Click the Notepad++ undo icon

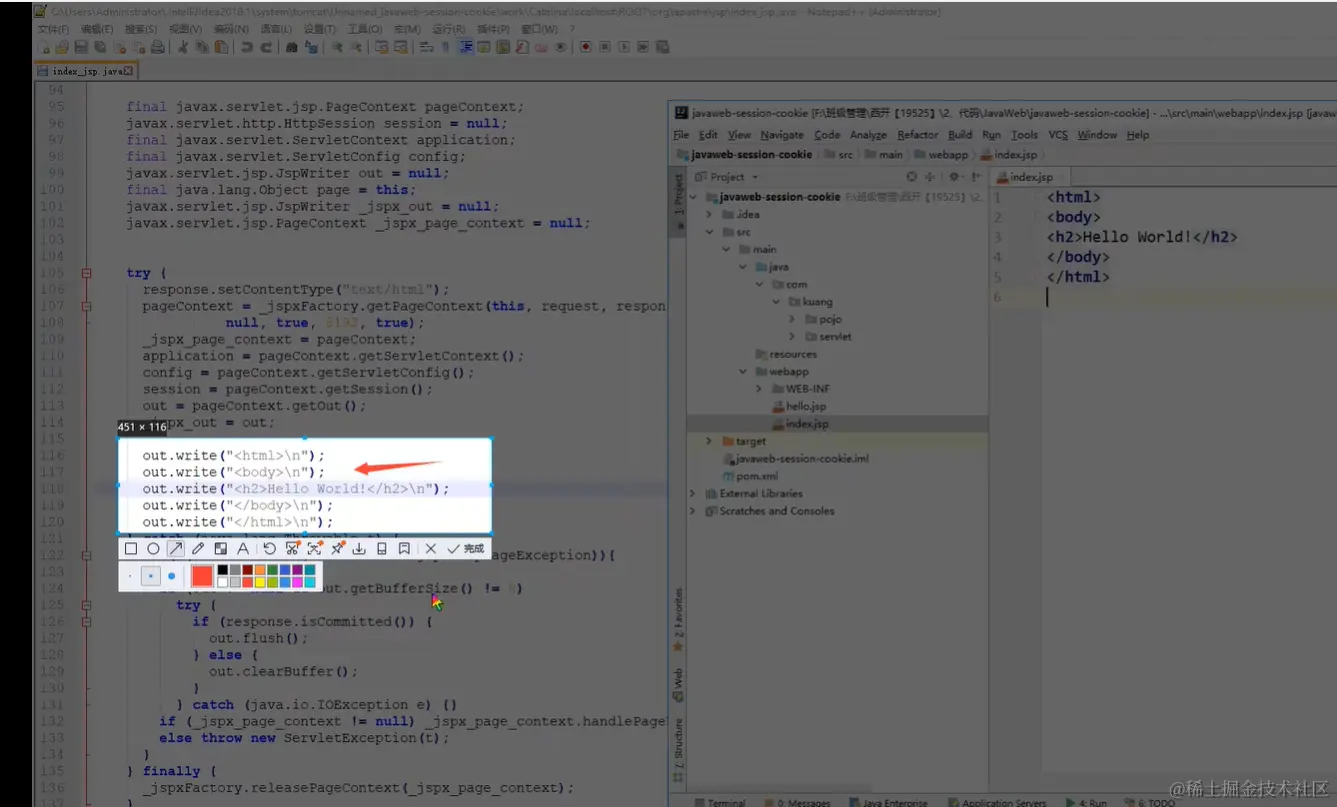[x=246, y=47]
